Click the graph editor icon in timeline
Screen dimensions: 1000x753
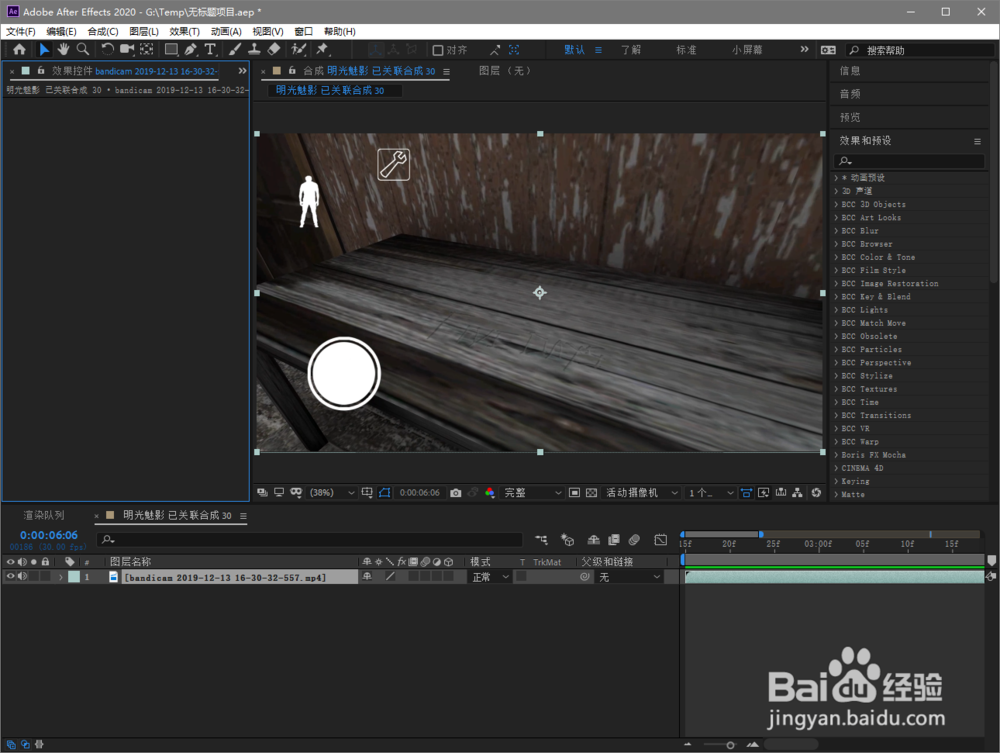point(661,540)
